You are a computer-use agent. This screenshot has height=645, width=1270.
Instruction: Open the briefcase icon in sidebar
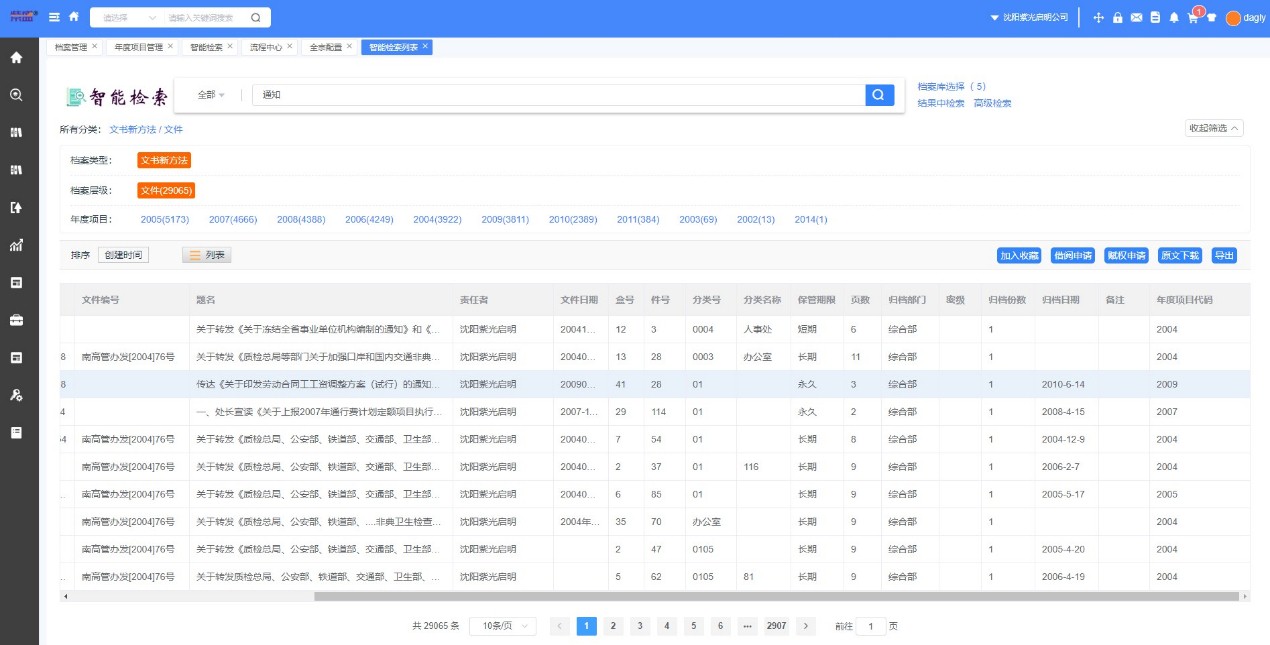coord(16,320)
